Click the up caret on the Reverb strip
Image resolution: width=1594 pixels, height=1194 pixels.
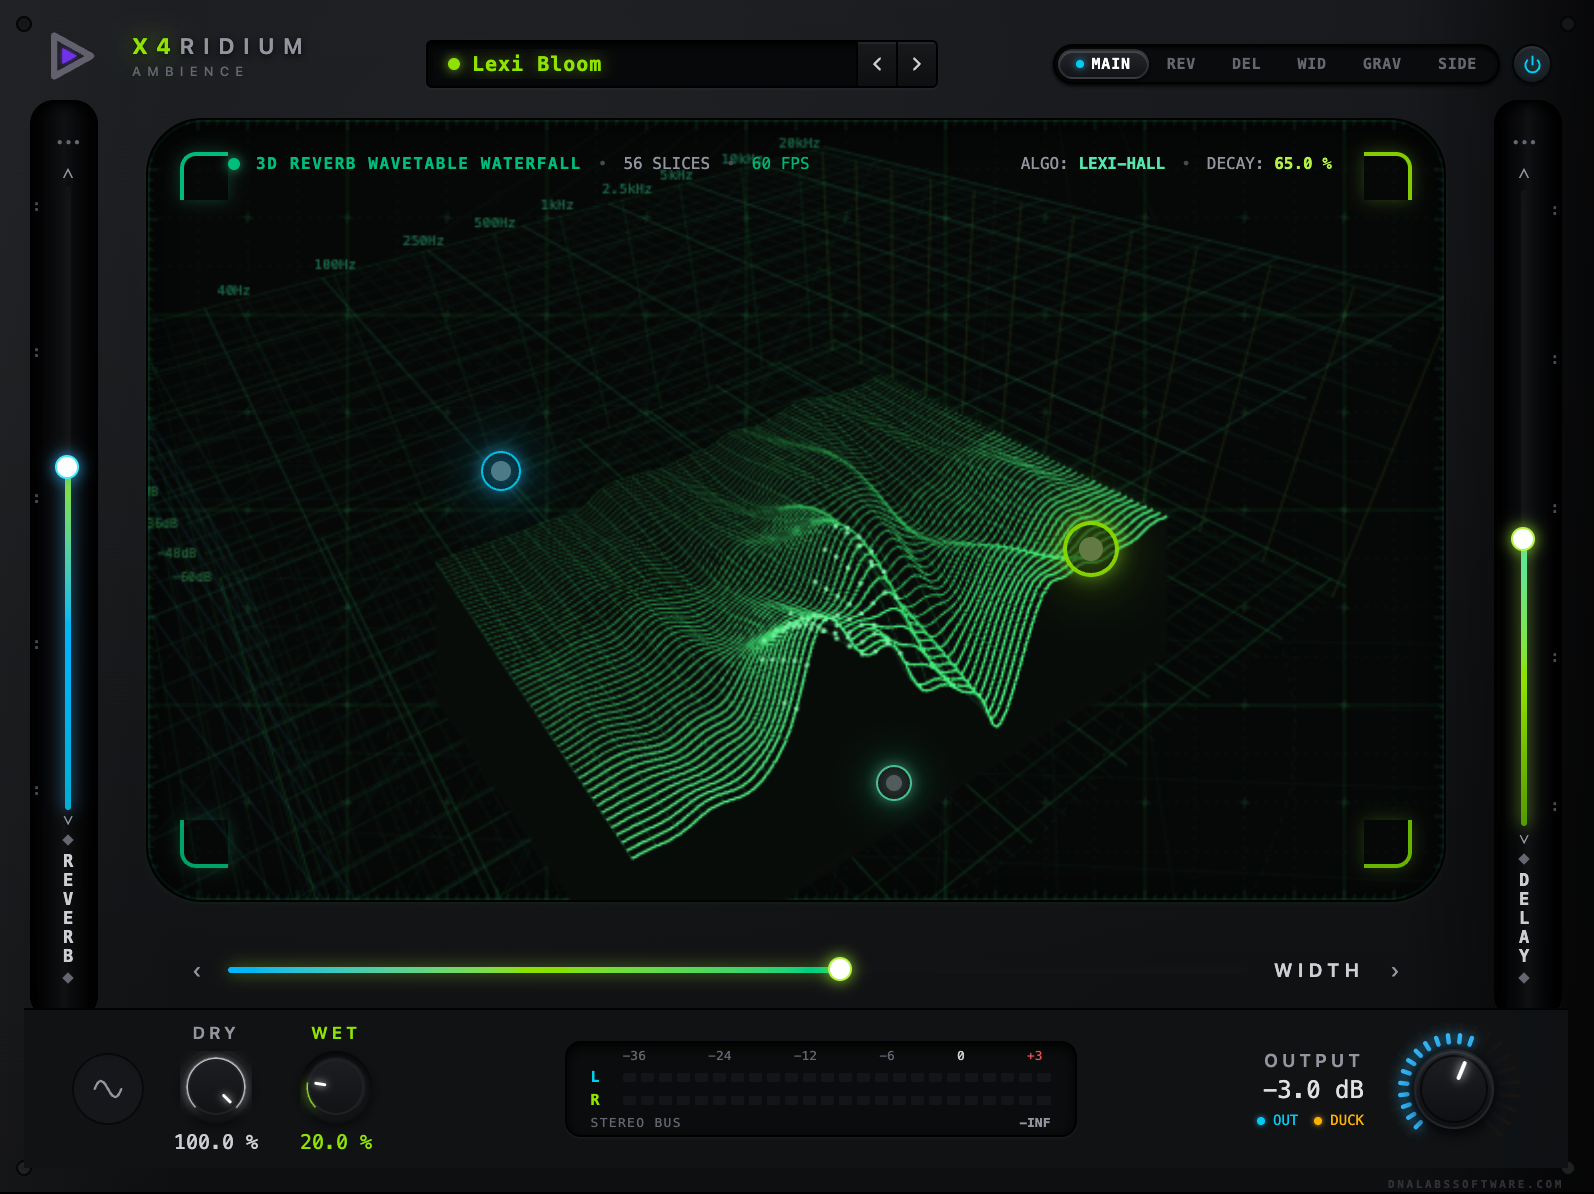tap(68, 174)
